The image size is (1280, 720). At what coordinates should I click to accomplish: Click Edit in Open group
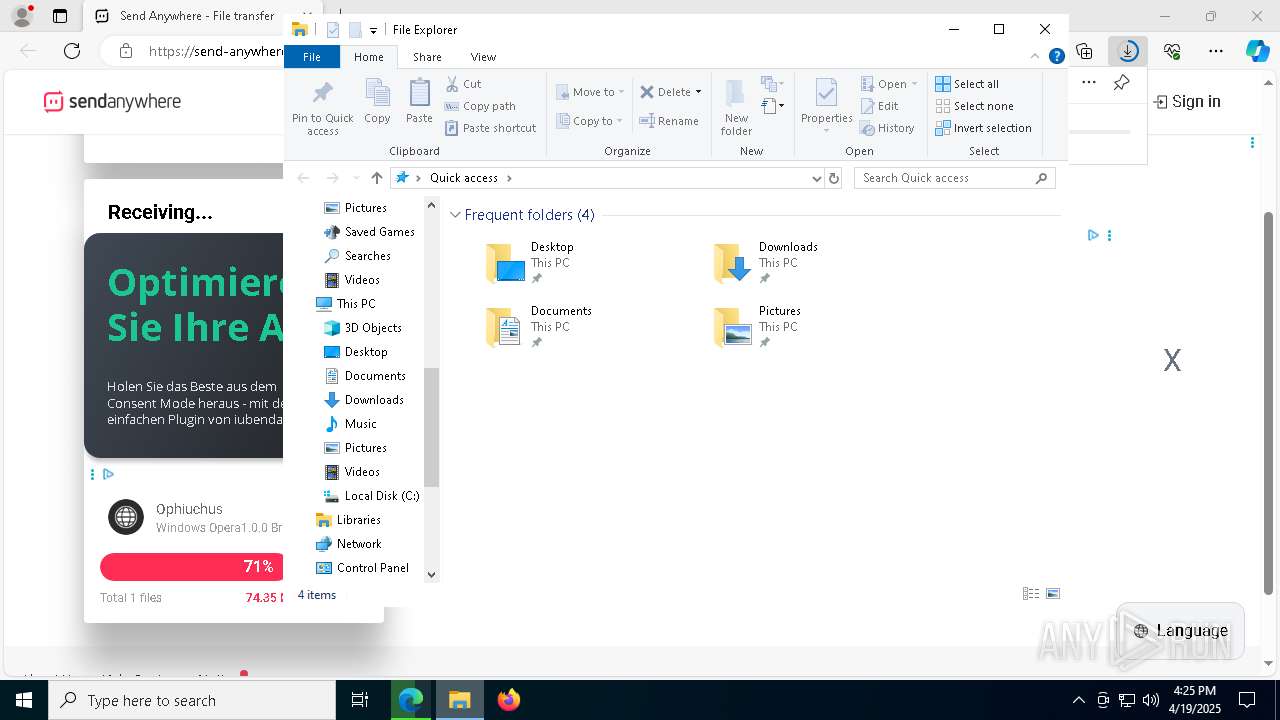coord(879,106)
